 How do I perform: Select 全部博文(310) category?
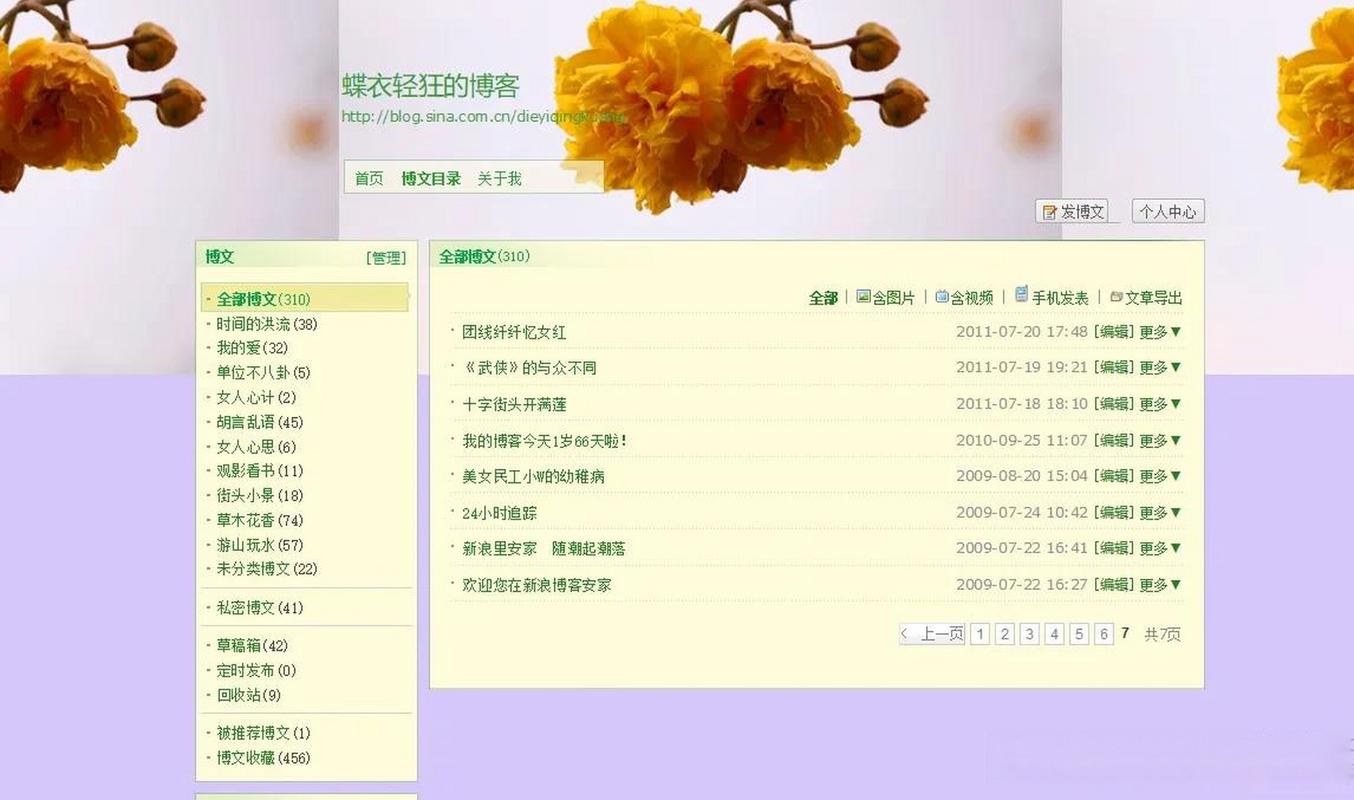click(305, 298)
